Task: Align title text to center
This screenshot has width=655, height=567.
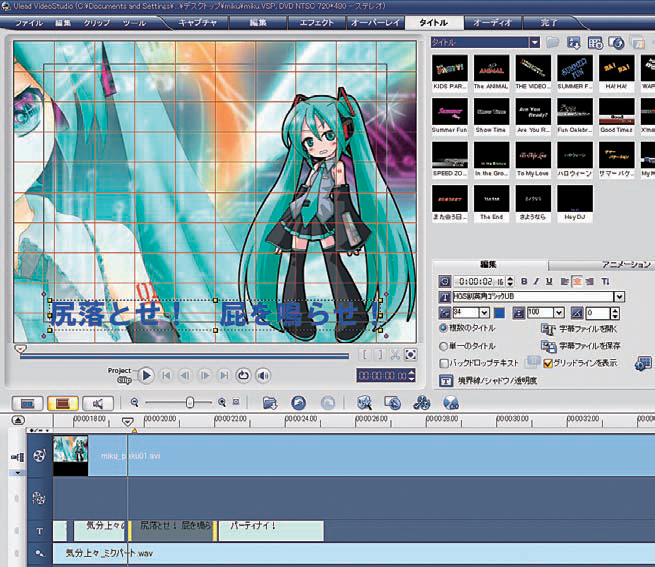Action: tap(577, 282)
